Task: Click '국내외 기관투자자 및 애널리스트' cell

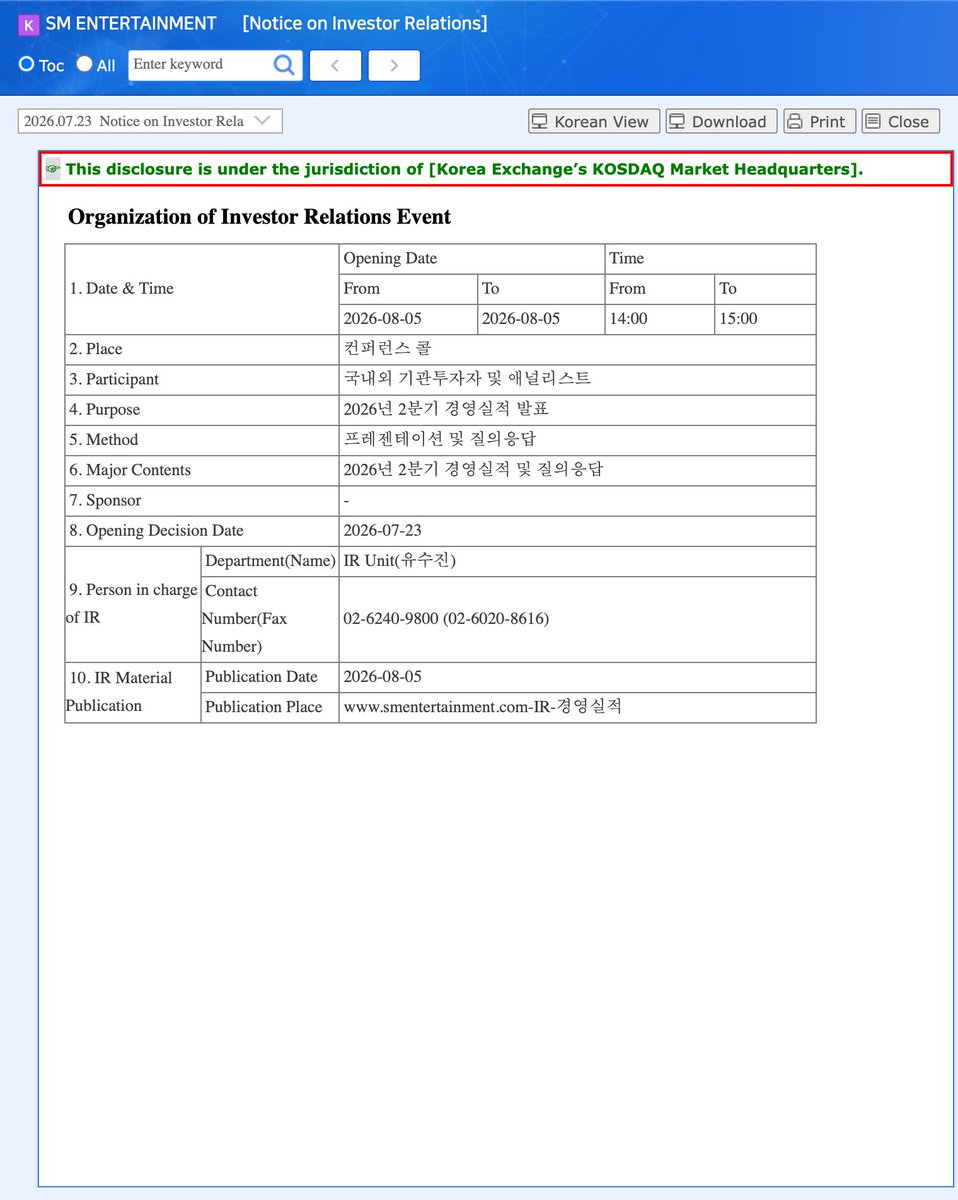Action: click(x=578, y=380)
